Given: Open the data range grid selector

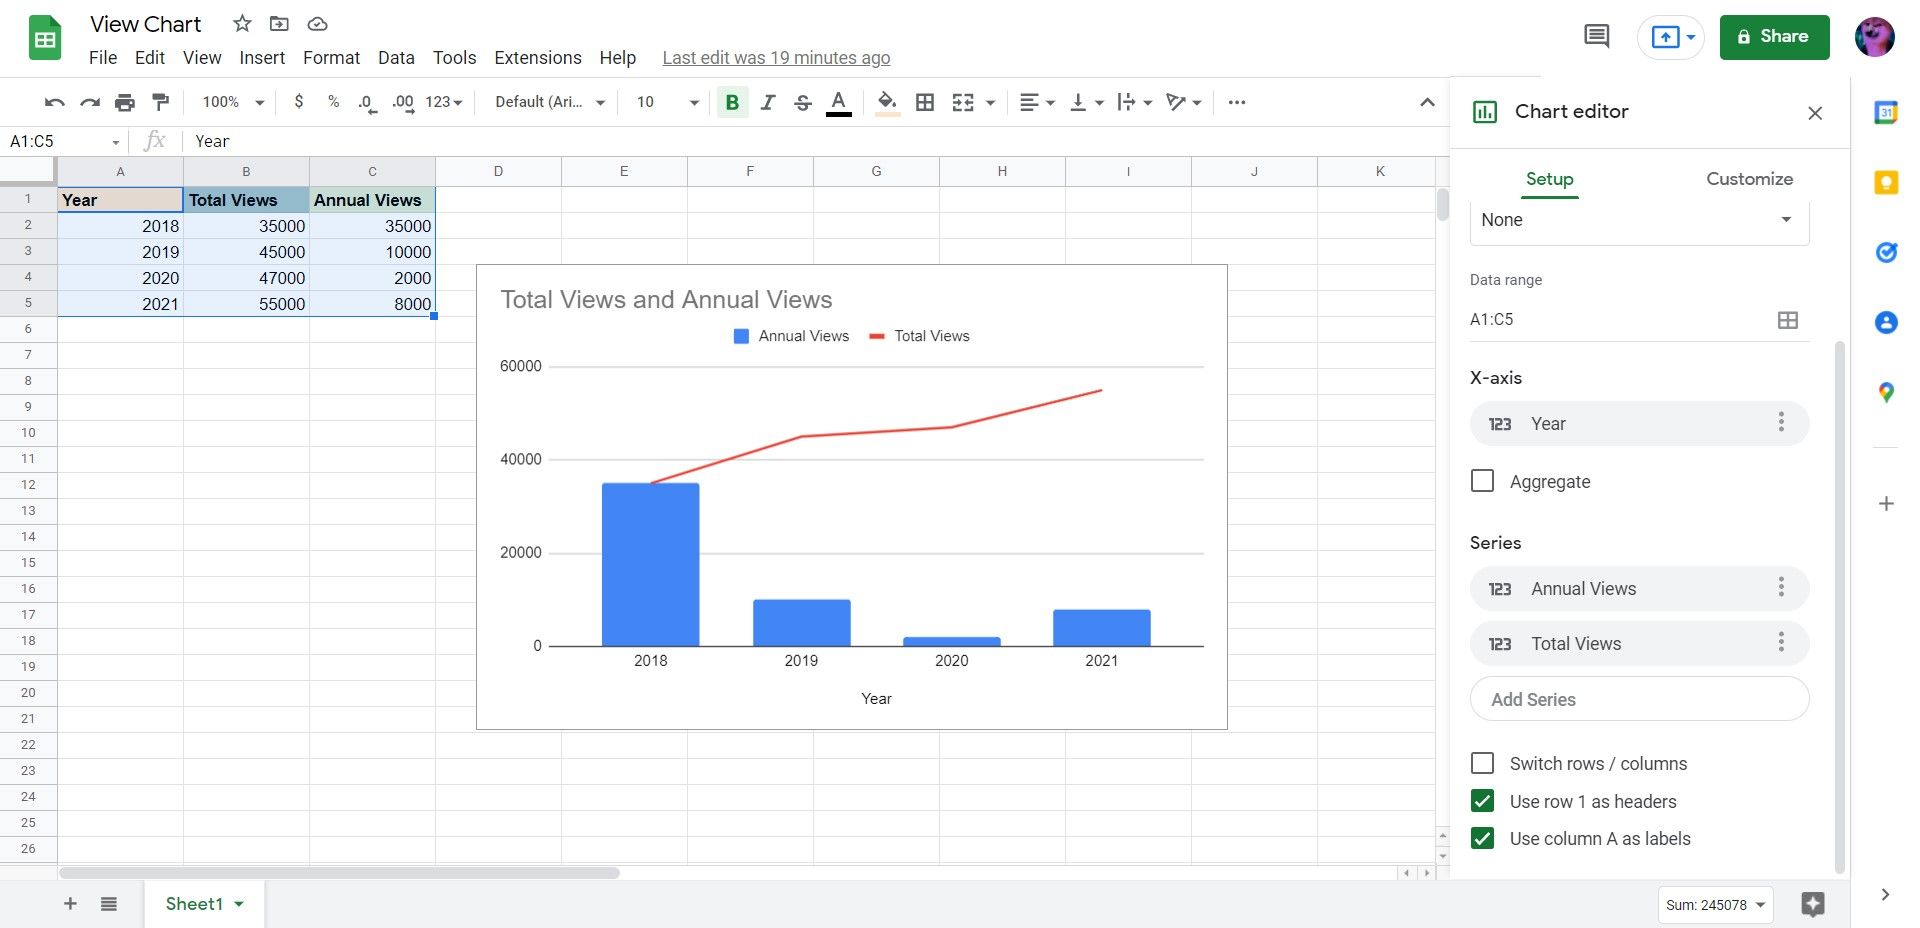Looking at the screenshot, I should pos(1788,320).
